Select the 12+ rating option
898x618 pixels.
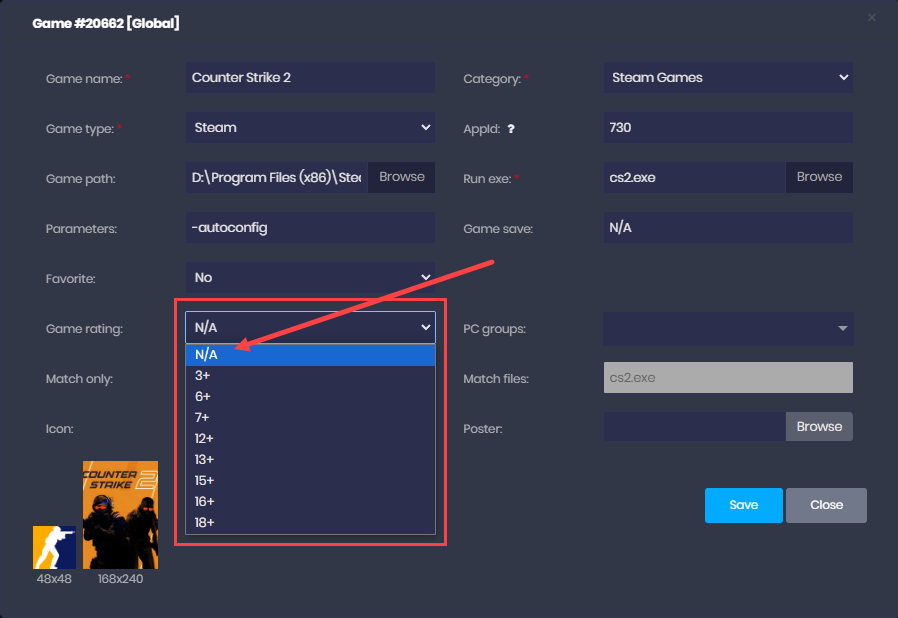pos(310,439)
